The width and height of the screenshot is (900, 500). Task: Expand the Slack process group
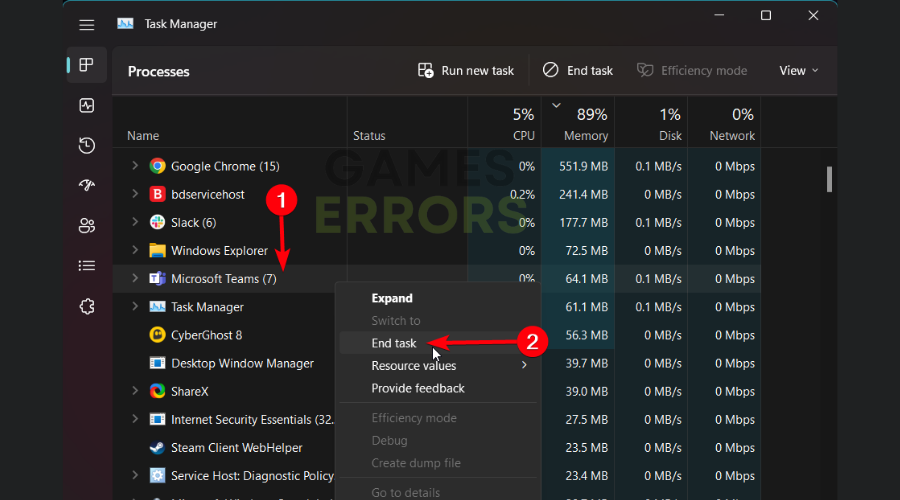(x=135, y=222)
